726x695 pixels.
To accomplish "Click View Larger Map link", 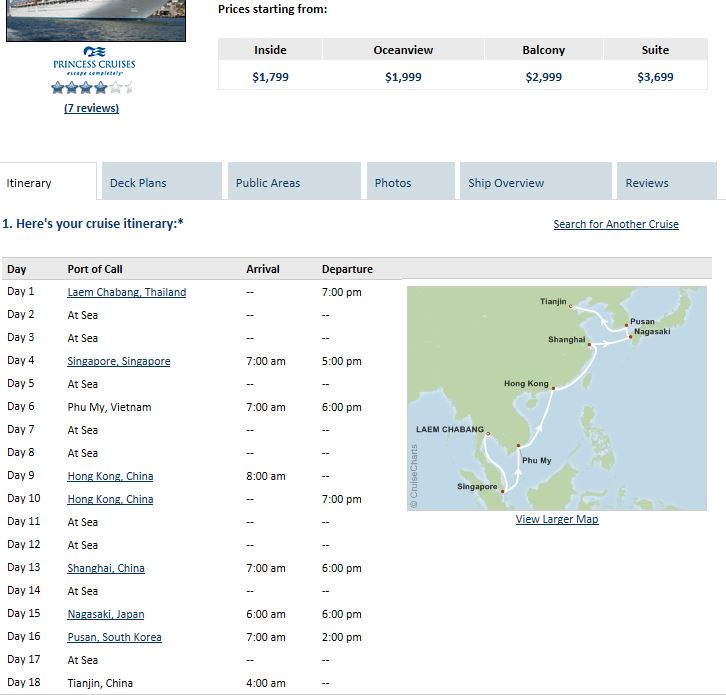I will (x=557, y=519).
